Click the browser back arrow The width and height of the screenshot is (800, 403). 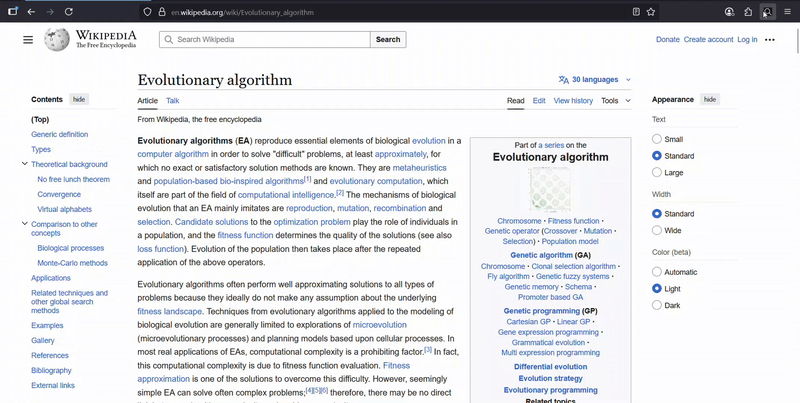click(x=31, y=12)
